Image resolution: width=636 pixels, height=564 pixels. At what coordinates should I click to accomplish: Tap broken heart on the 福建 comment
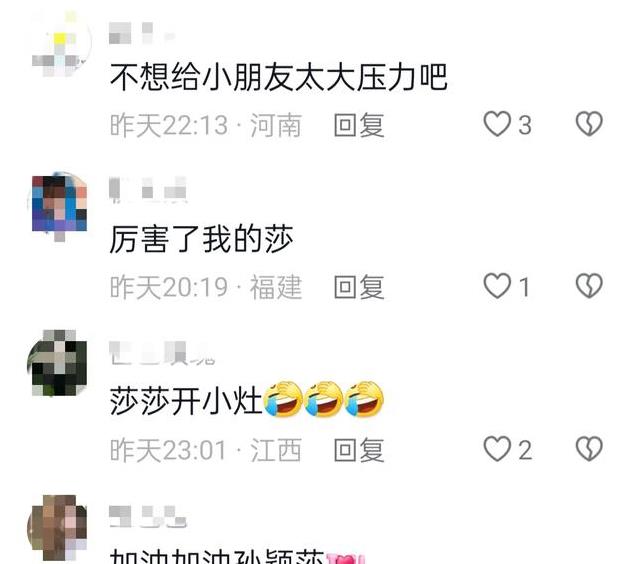[x=589, y=286]
